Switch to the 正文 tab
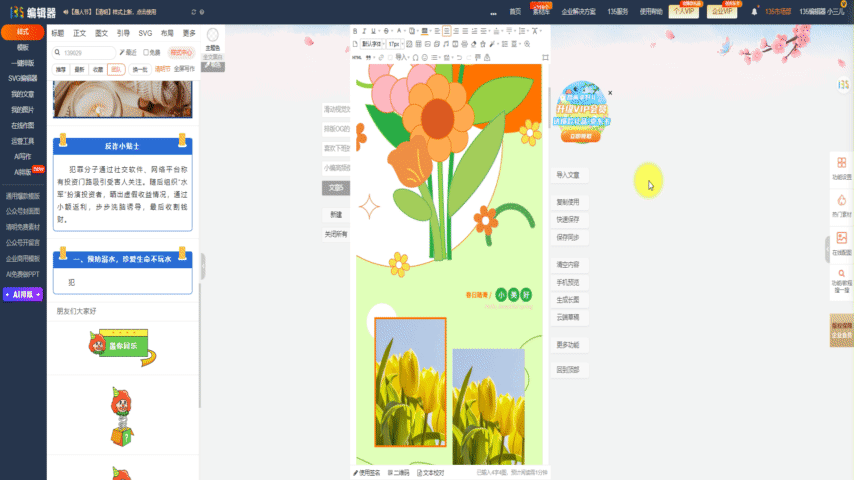Image resolution: width=854 pixels, height=480 pixels. pos(80,33)
